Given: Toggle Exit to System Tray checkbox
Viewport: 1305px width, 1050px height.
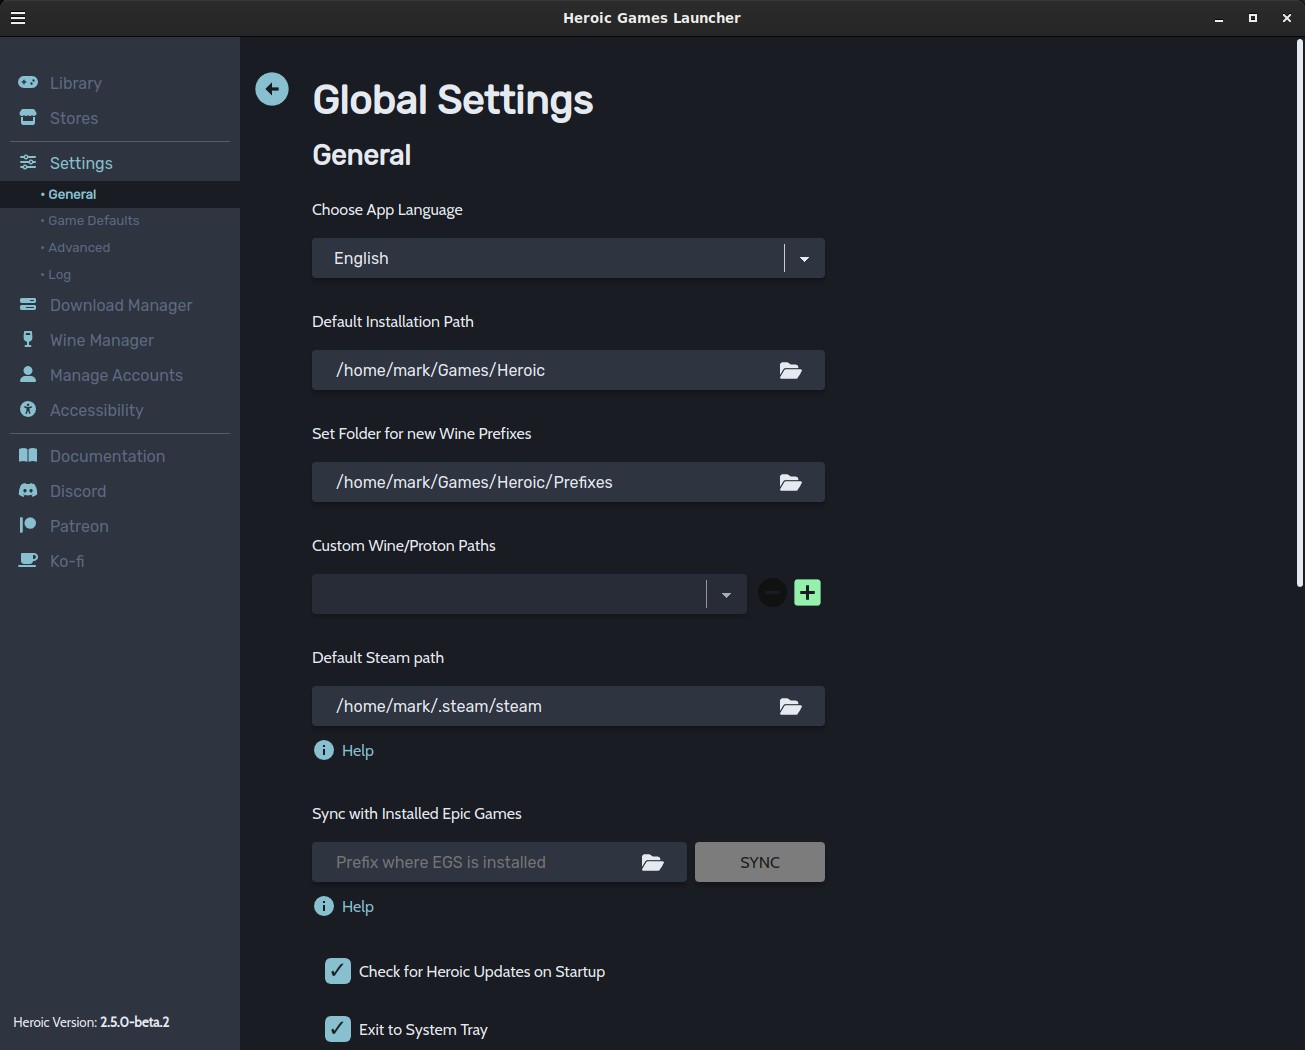Looking at the screenshot, I should click(338, 1029).
